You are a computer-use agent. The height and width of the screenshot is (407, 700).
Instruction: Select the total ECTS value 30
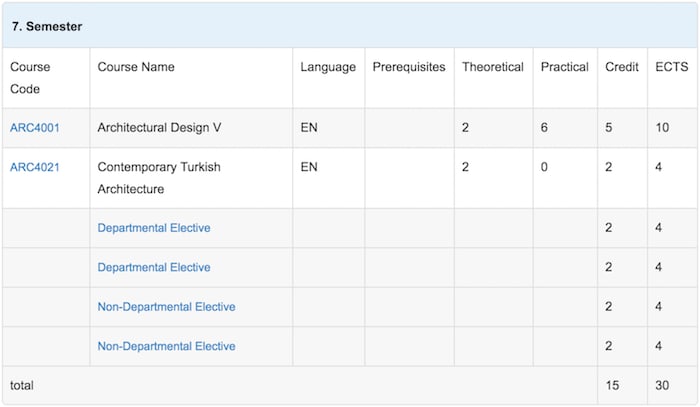pyautogui.click(x=662, y=386)
